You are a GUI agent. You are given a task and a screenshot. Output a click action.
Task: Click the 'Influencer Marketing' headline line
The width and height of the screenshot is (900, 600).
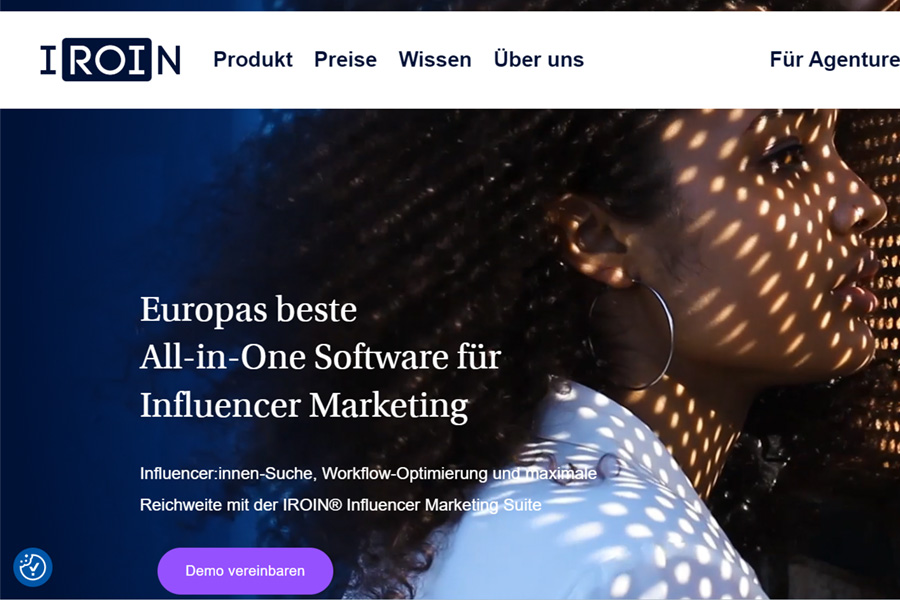304,405
